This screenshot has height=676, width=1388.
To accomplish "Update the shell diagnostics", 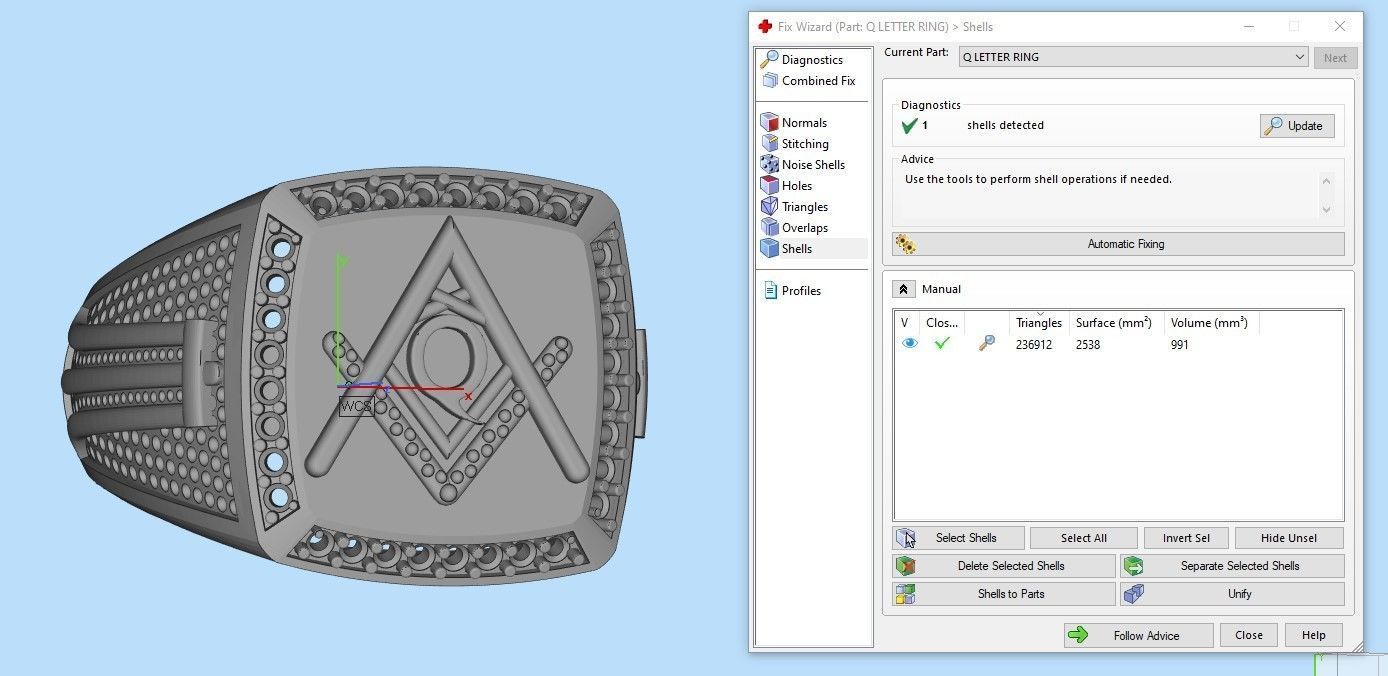I will click(1297, 126).
